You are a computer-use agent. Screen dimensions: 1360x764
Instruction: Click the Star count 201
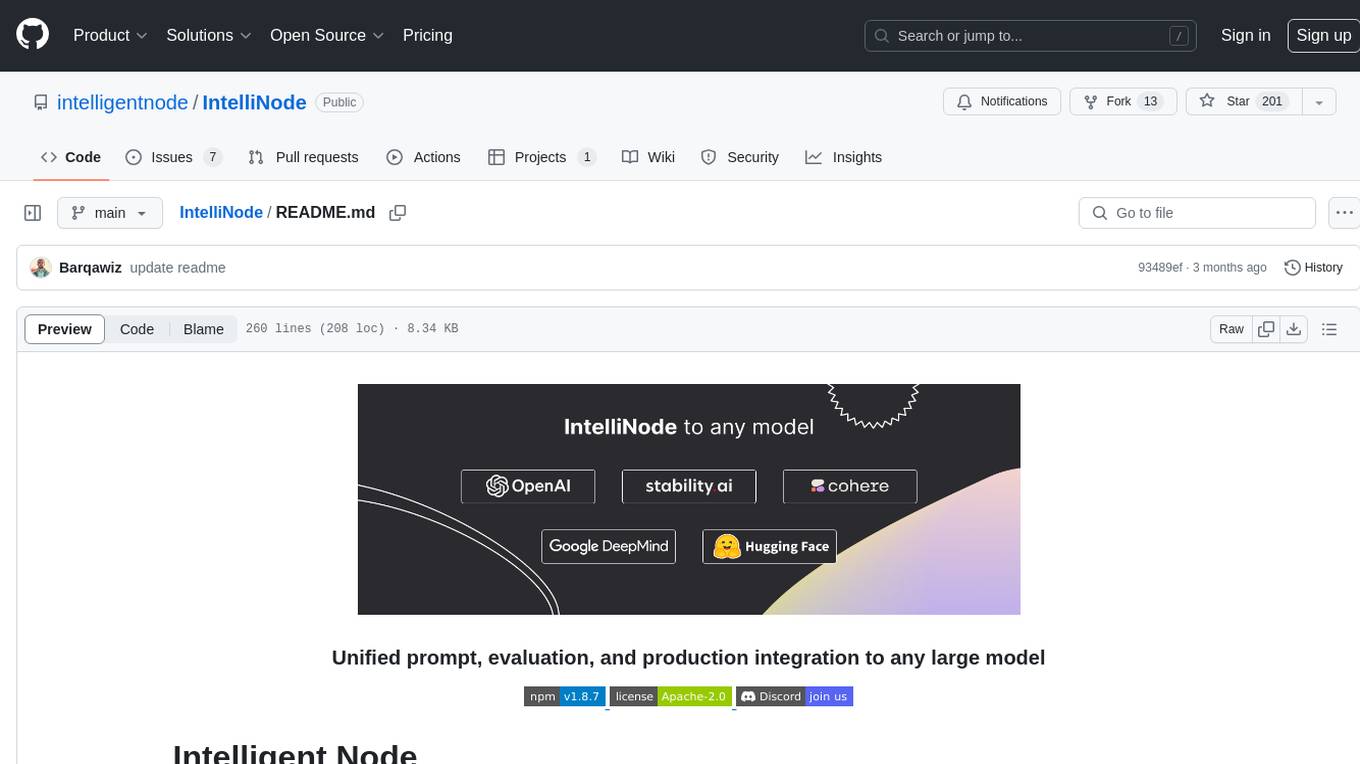[1272, 101]
